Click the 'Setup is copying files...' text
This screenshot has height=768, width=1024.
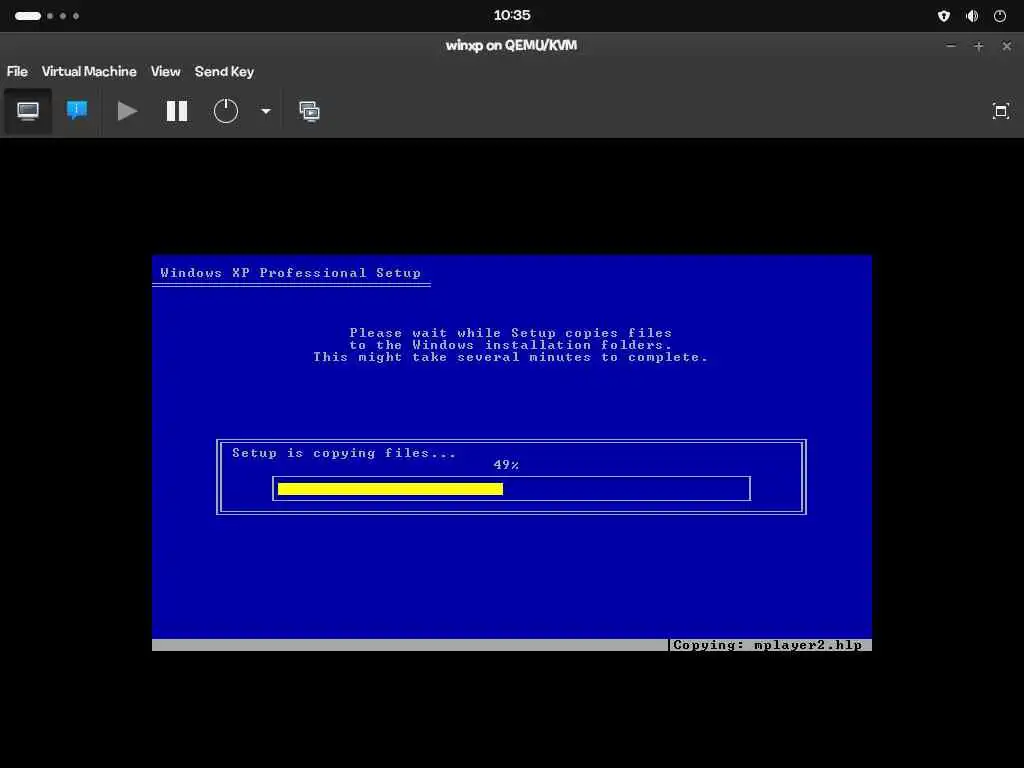click(344, 453)
